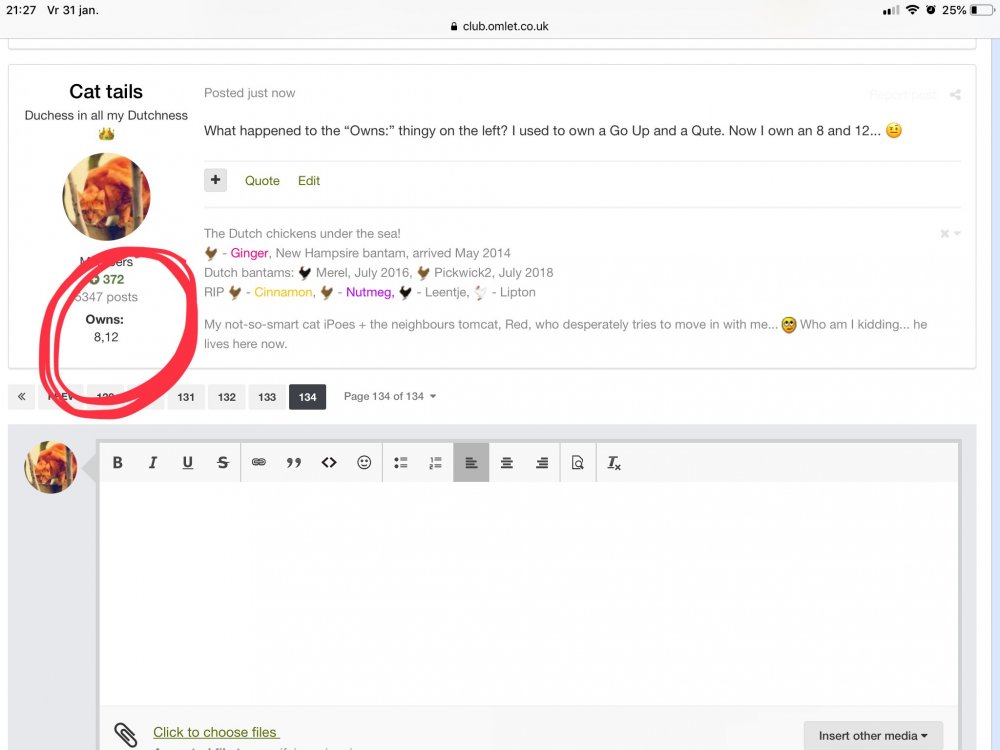Insert a quote block
The height and width of the screenshot is (750, 1000).
tap(294, 462)
